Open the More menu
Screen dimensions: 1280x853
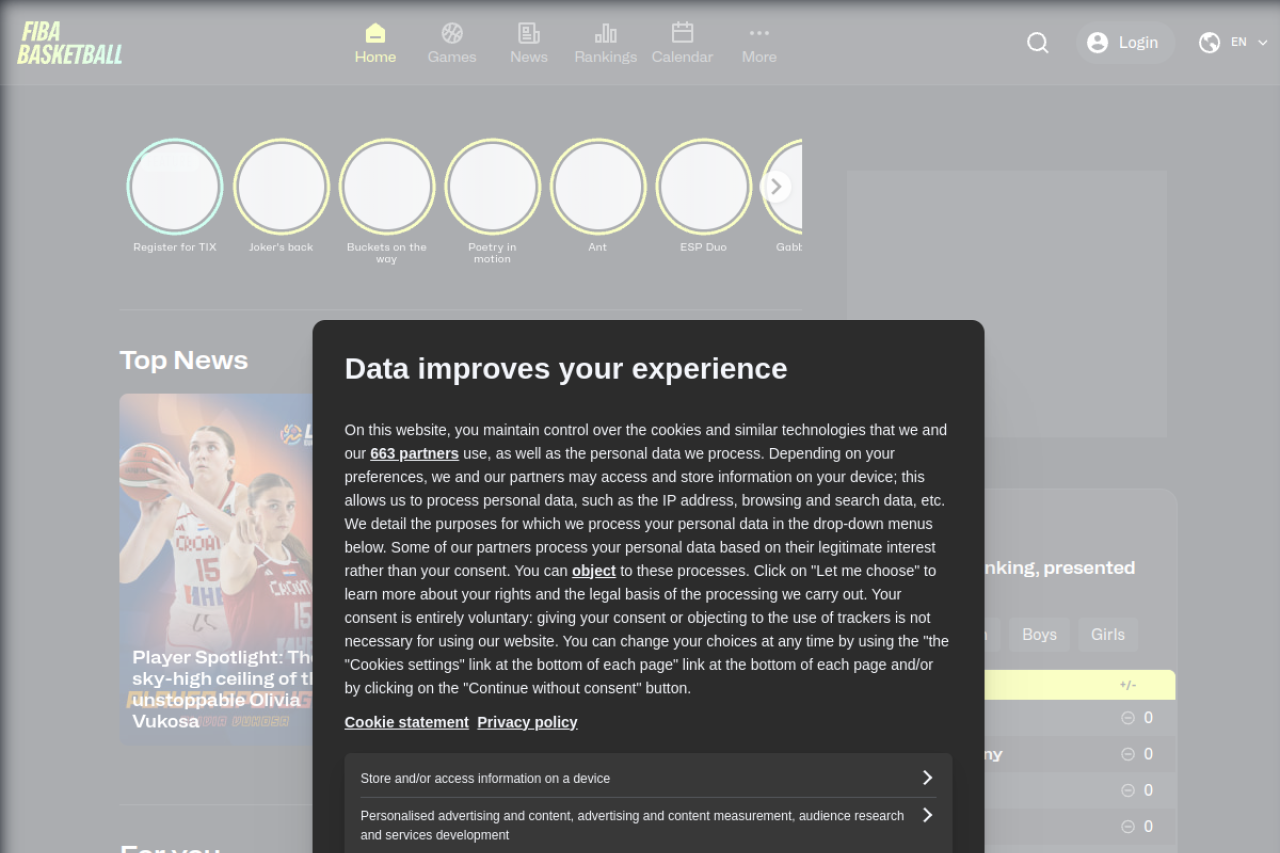759,43
